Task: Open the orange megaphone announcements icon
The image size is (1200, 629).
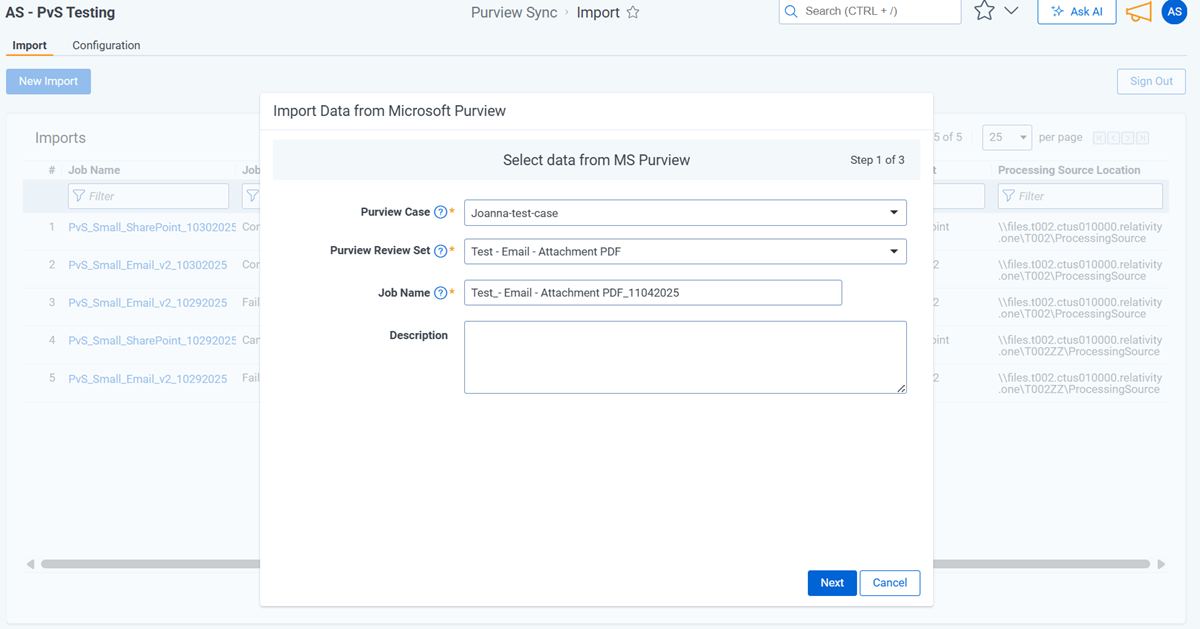Action: tap(1138, 12)
